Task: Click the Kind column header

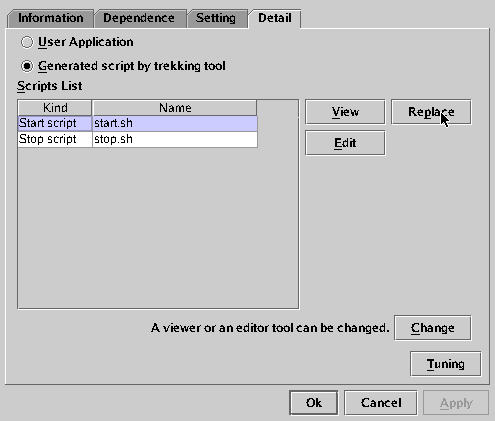Action: click(x=55, y=108)
